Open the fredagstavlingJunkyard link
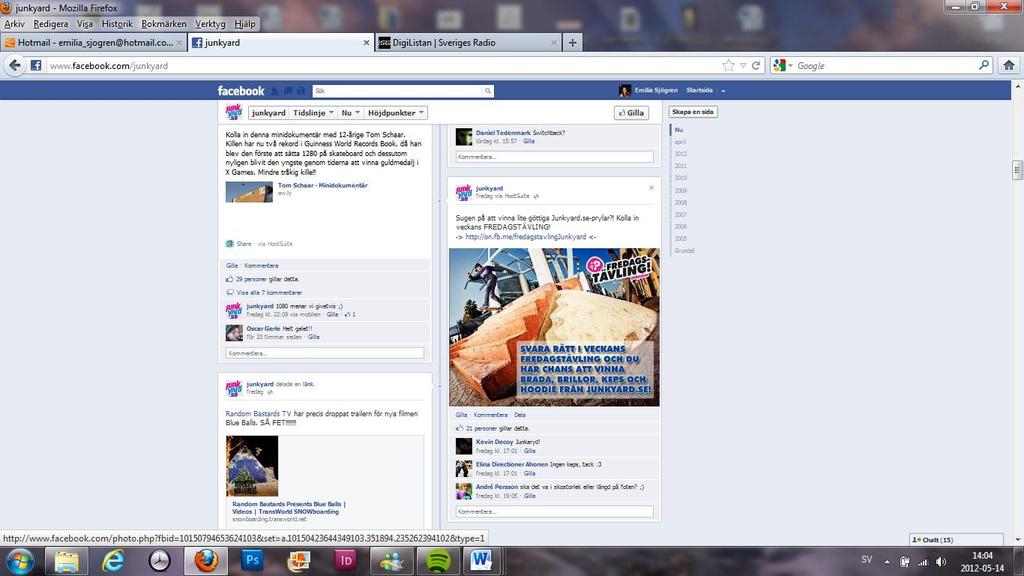 (x=526, y=237)
